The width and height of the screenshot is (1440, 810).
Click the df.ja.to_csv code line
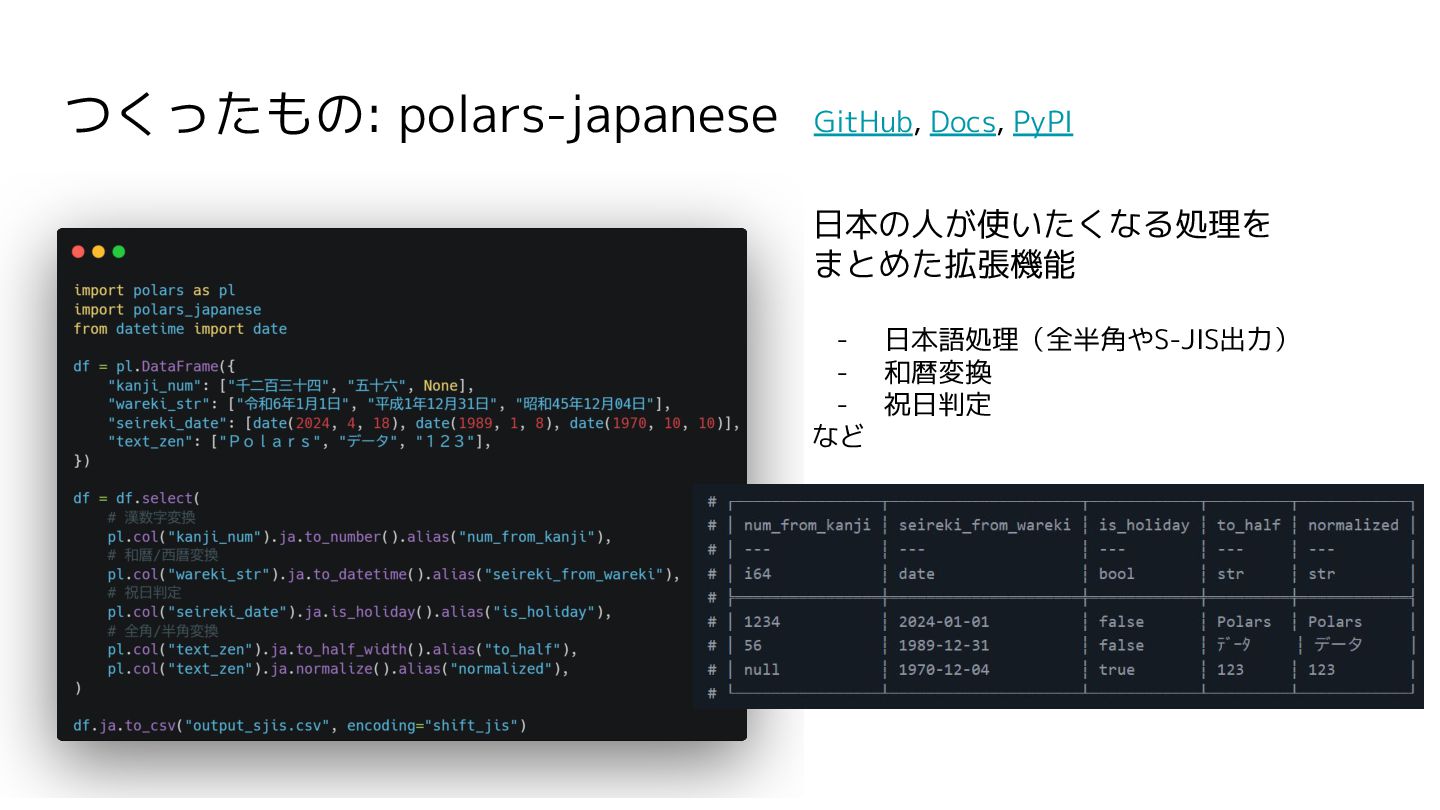click(300, 725)
